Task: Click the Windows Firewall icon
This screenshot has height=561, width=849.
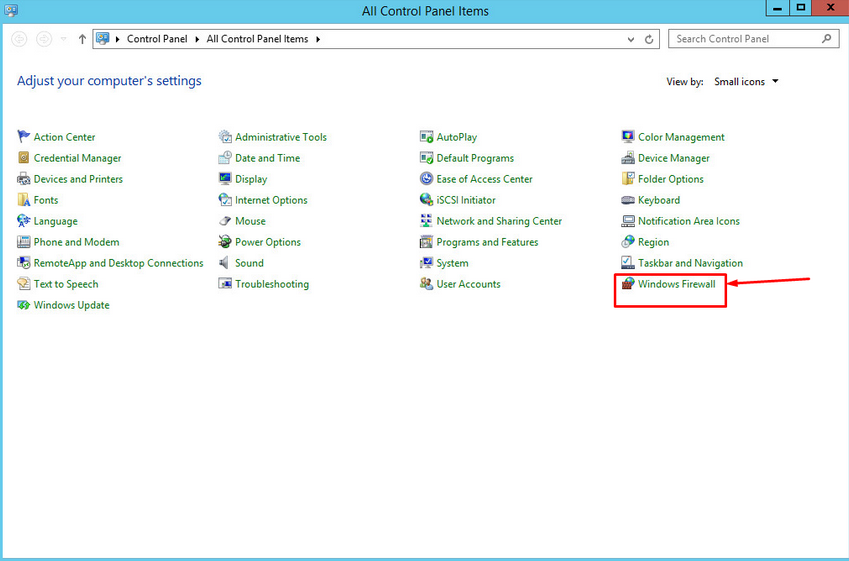Action: pyautogui.click(x=628, y=284)
